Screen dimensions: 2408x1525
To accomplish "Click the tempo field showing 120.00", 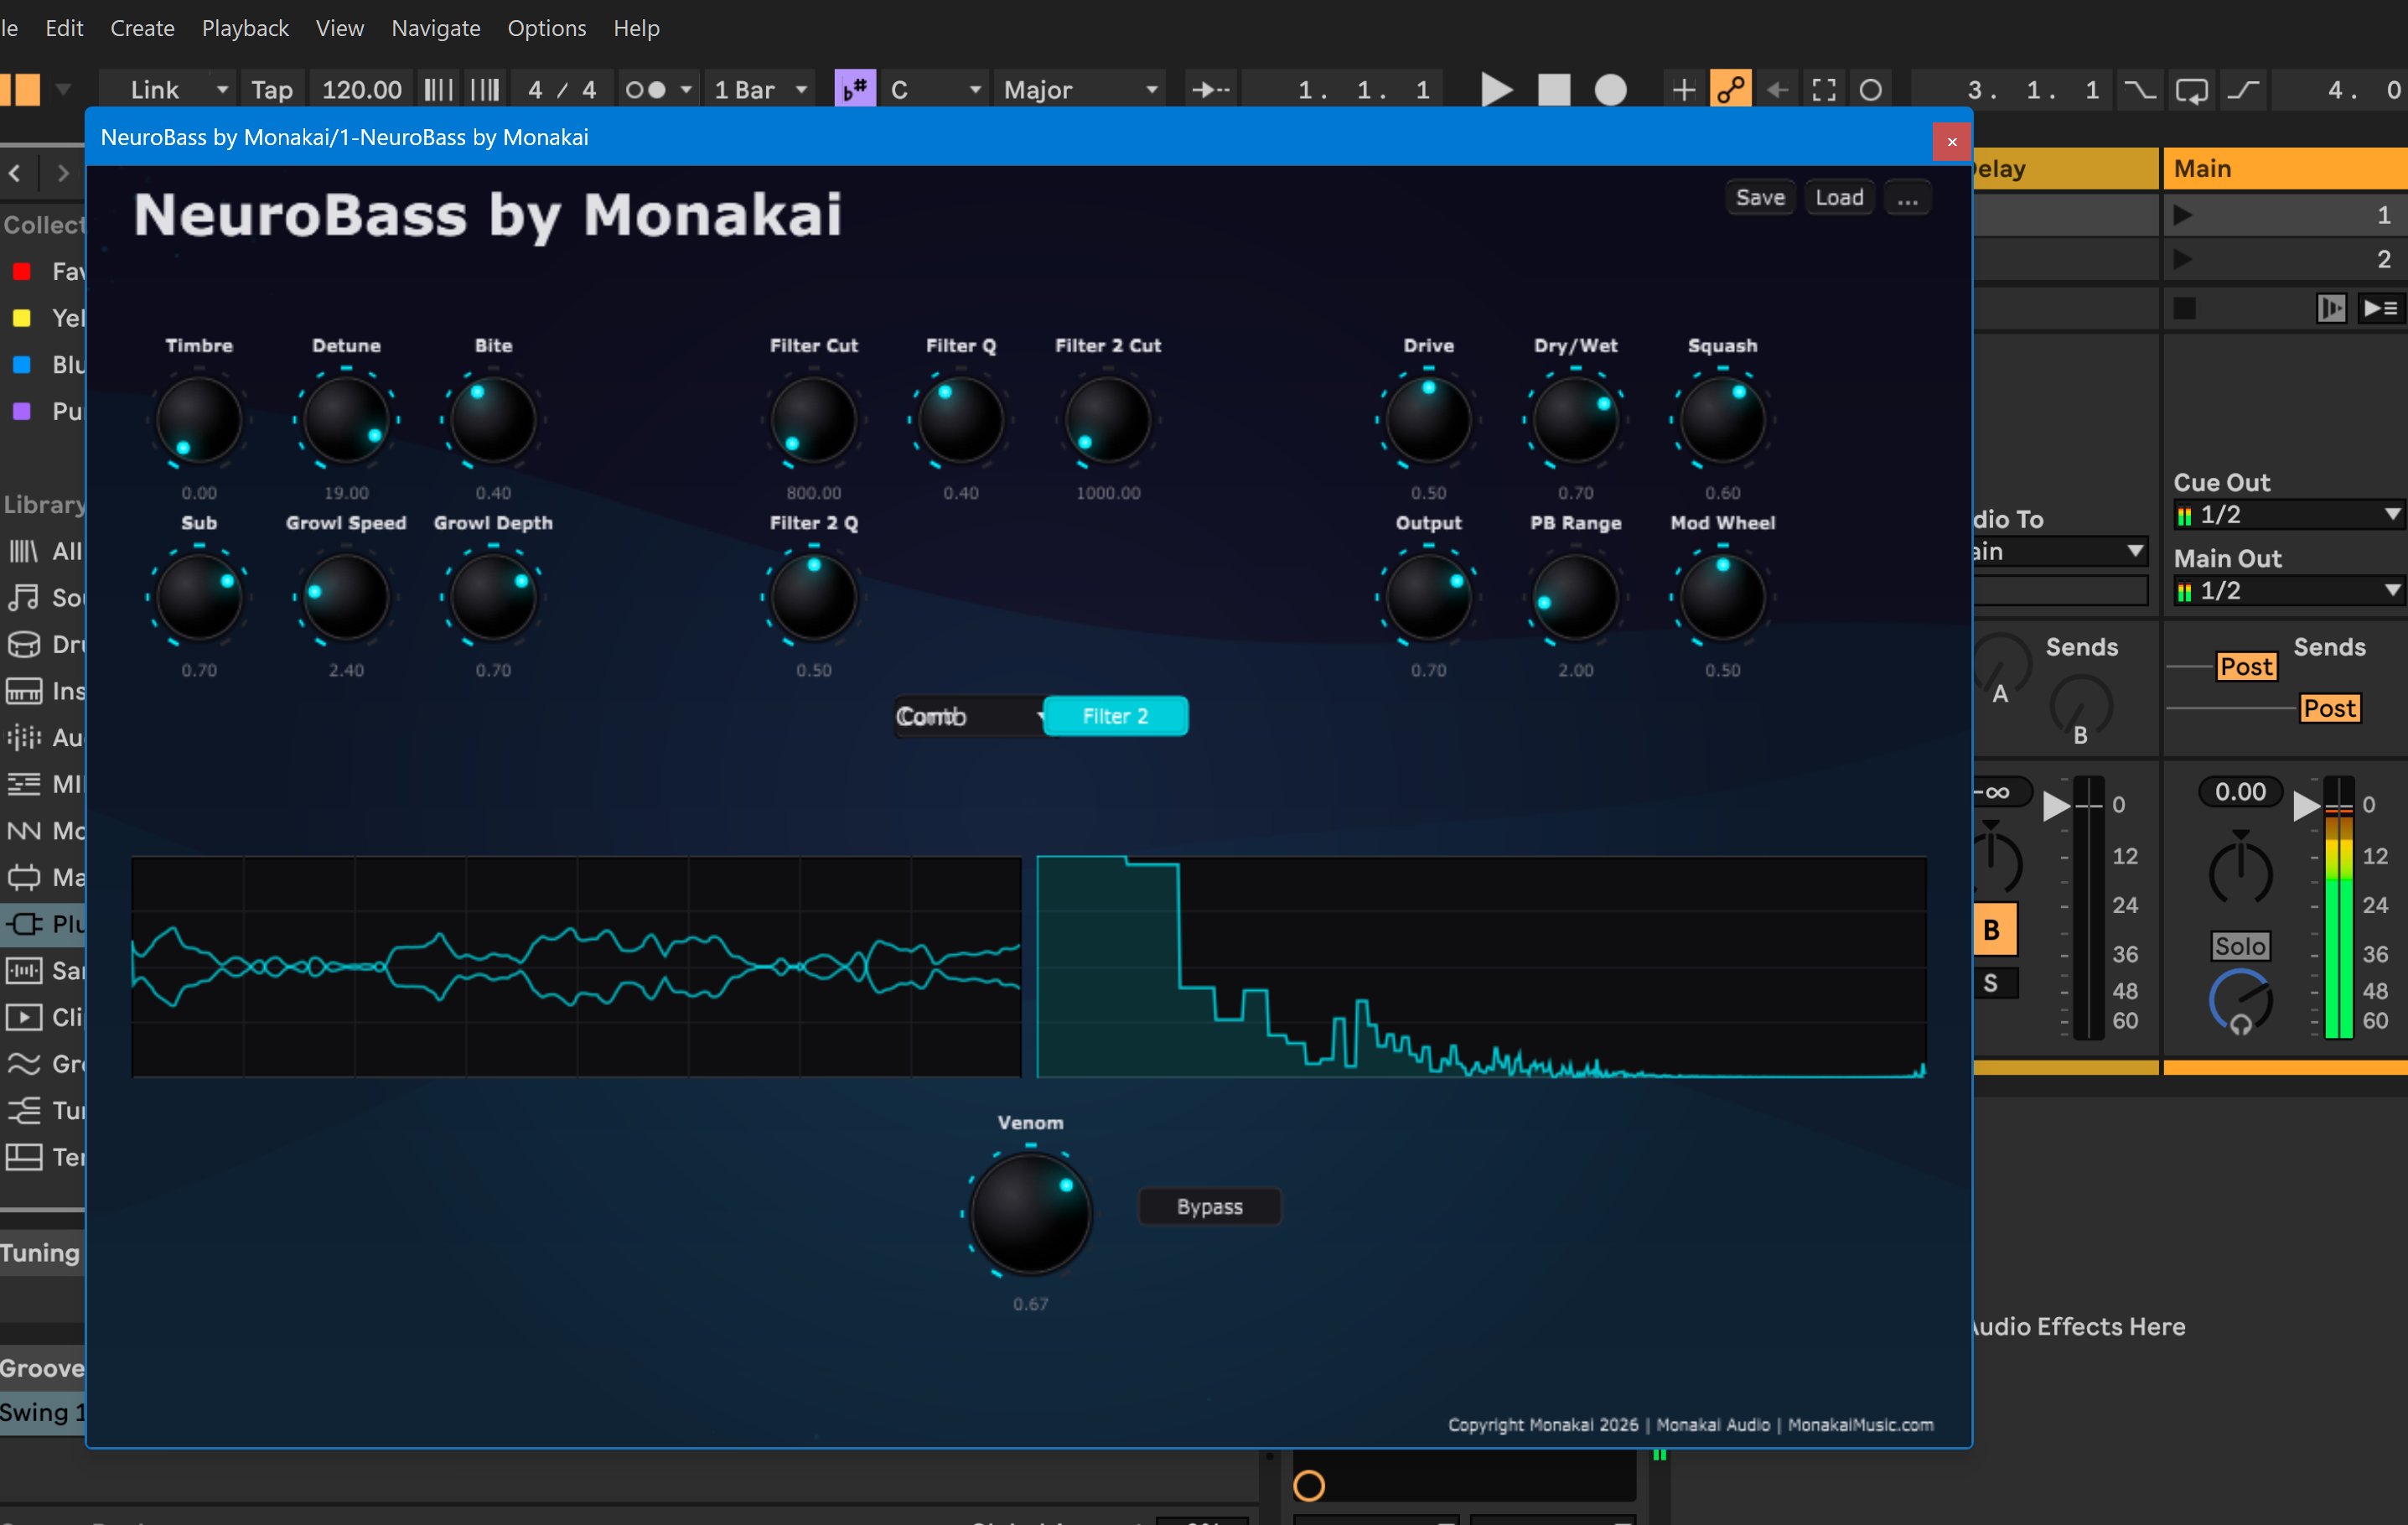I will [x=361, y=90].
